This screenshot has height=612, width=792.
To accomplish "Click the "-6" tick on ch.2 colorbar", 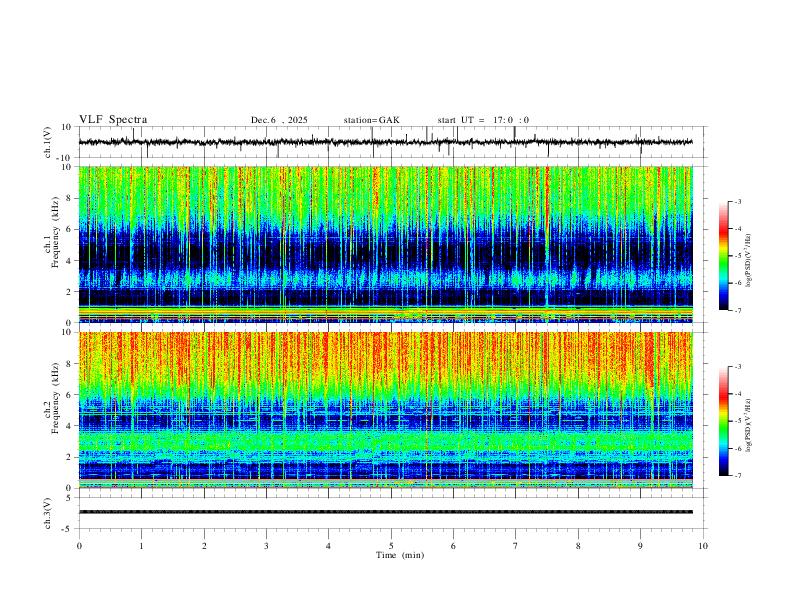I will pos(737,448).
